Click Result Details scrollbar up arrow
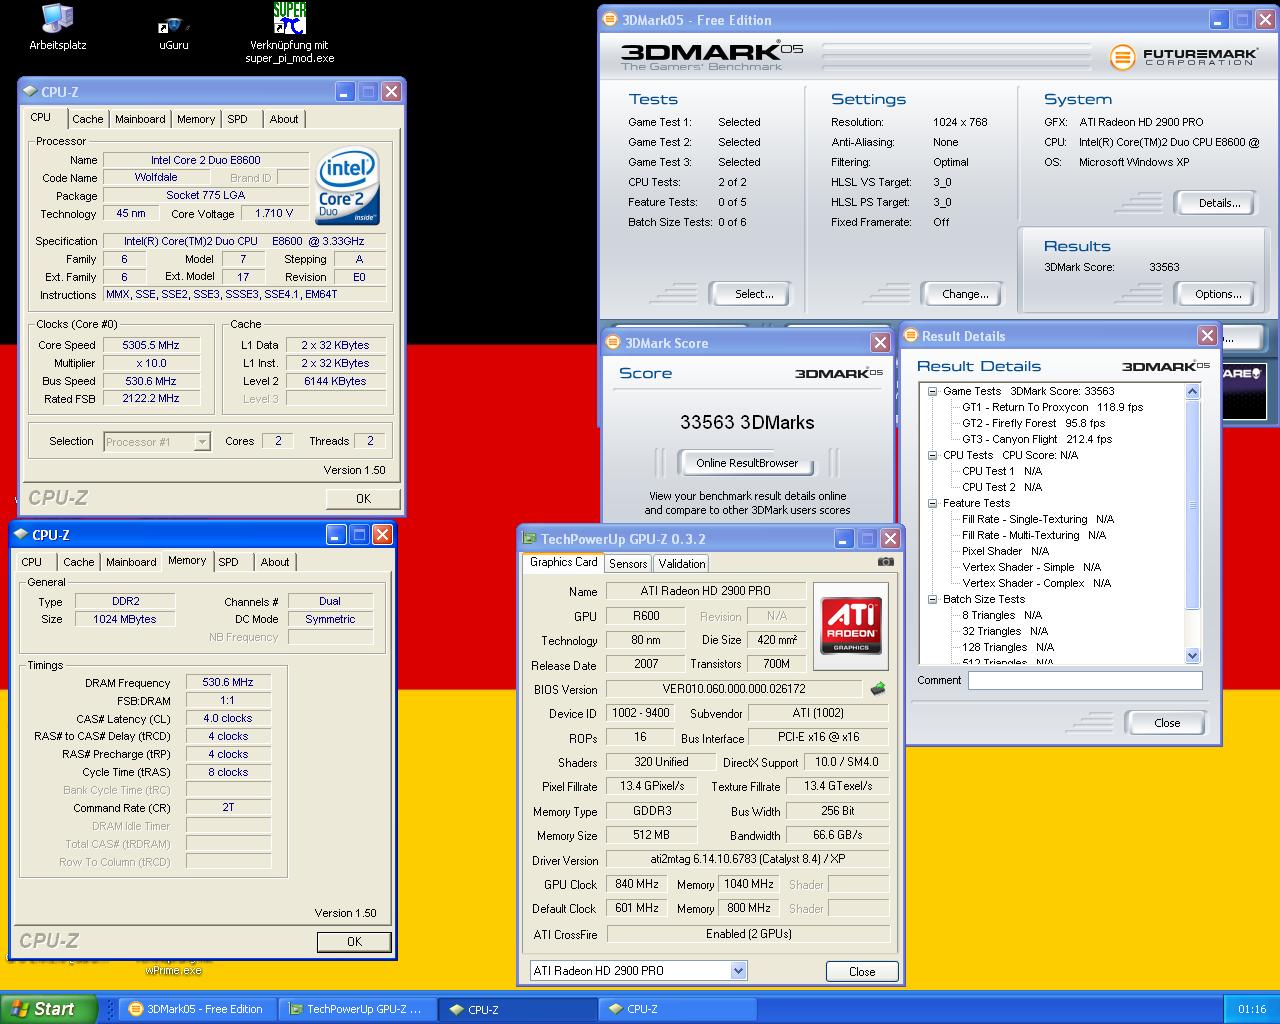This screenshot has height=1024, width=1280. 1192,391
